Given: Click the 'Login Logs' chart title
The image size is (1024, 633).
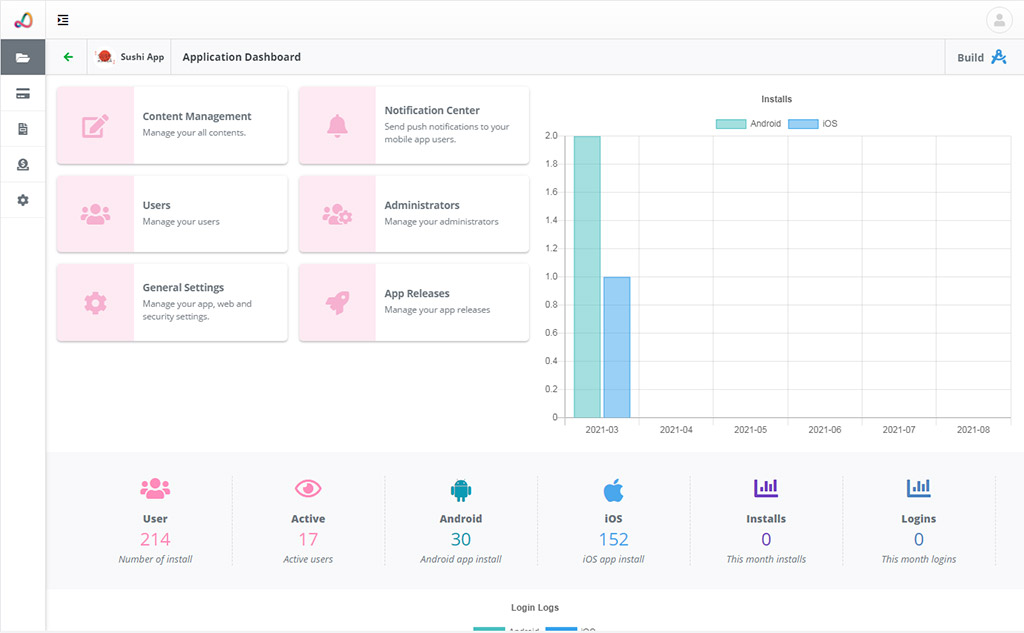Looking at the screenshot, I should click(x=535, y=608).
